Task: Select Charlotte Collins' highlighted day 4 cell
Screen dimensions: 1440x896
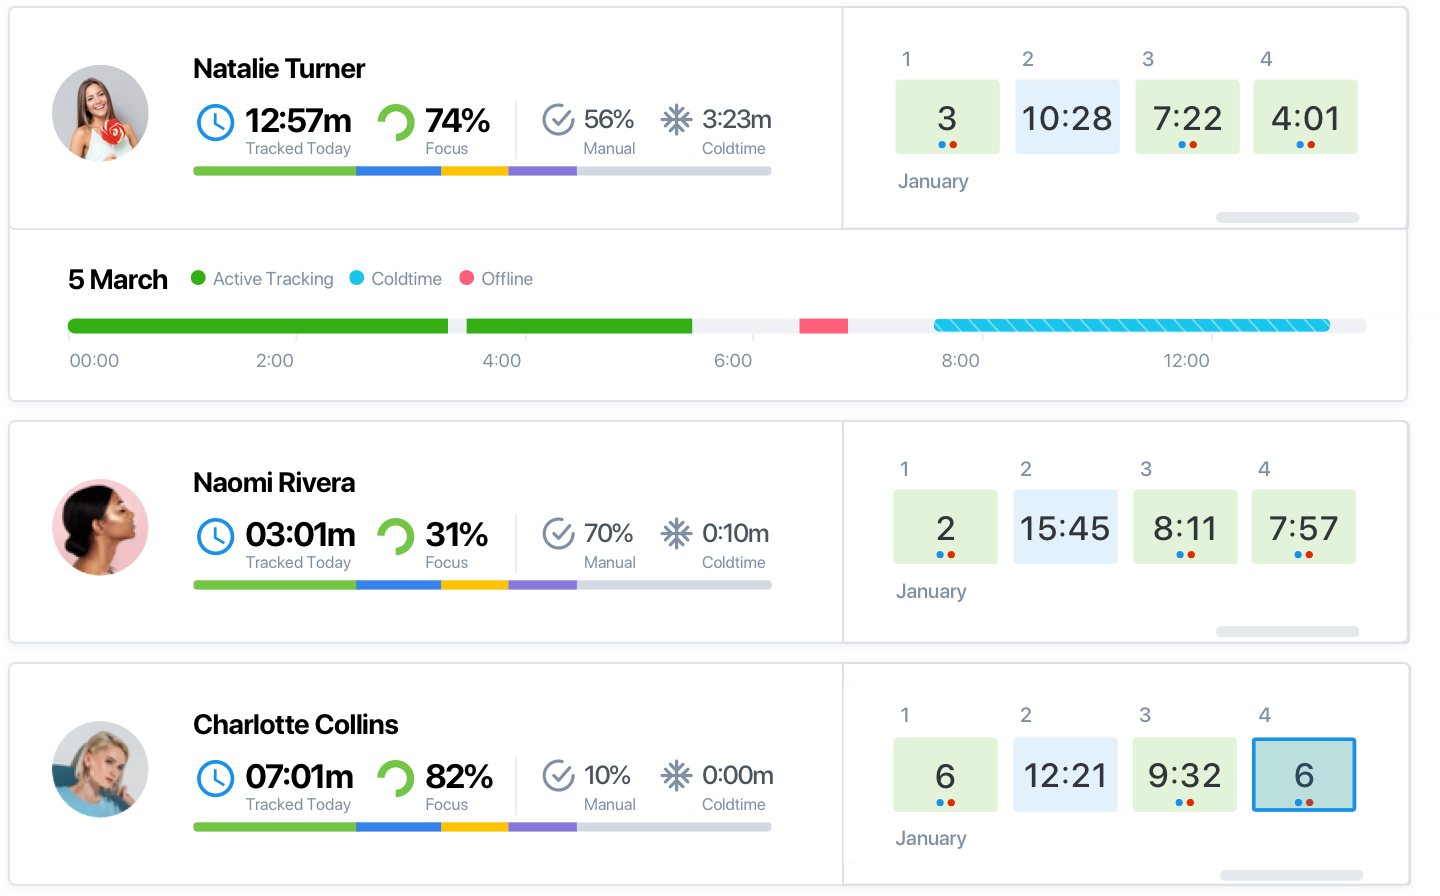Action: (1304, 775)
